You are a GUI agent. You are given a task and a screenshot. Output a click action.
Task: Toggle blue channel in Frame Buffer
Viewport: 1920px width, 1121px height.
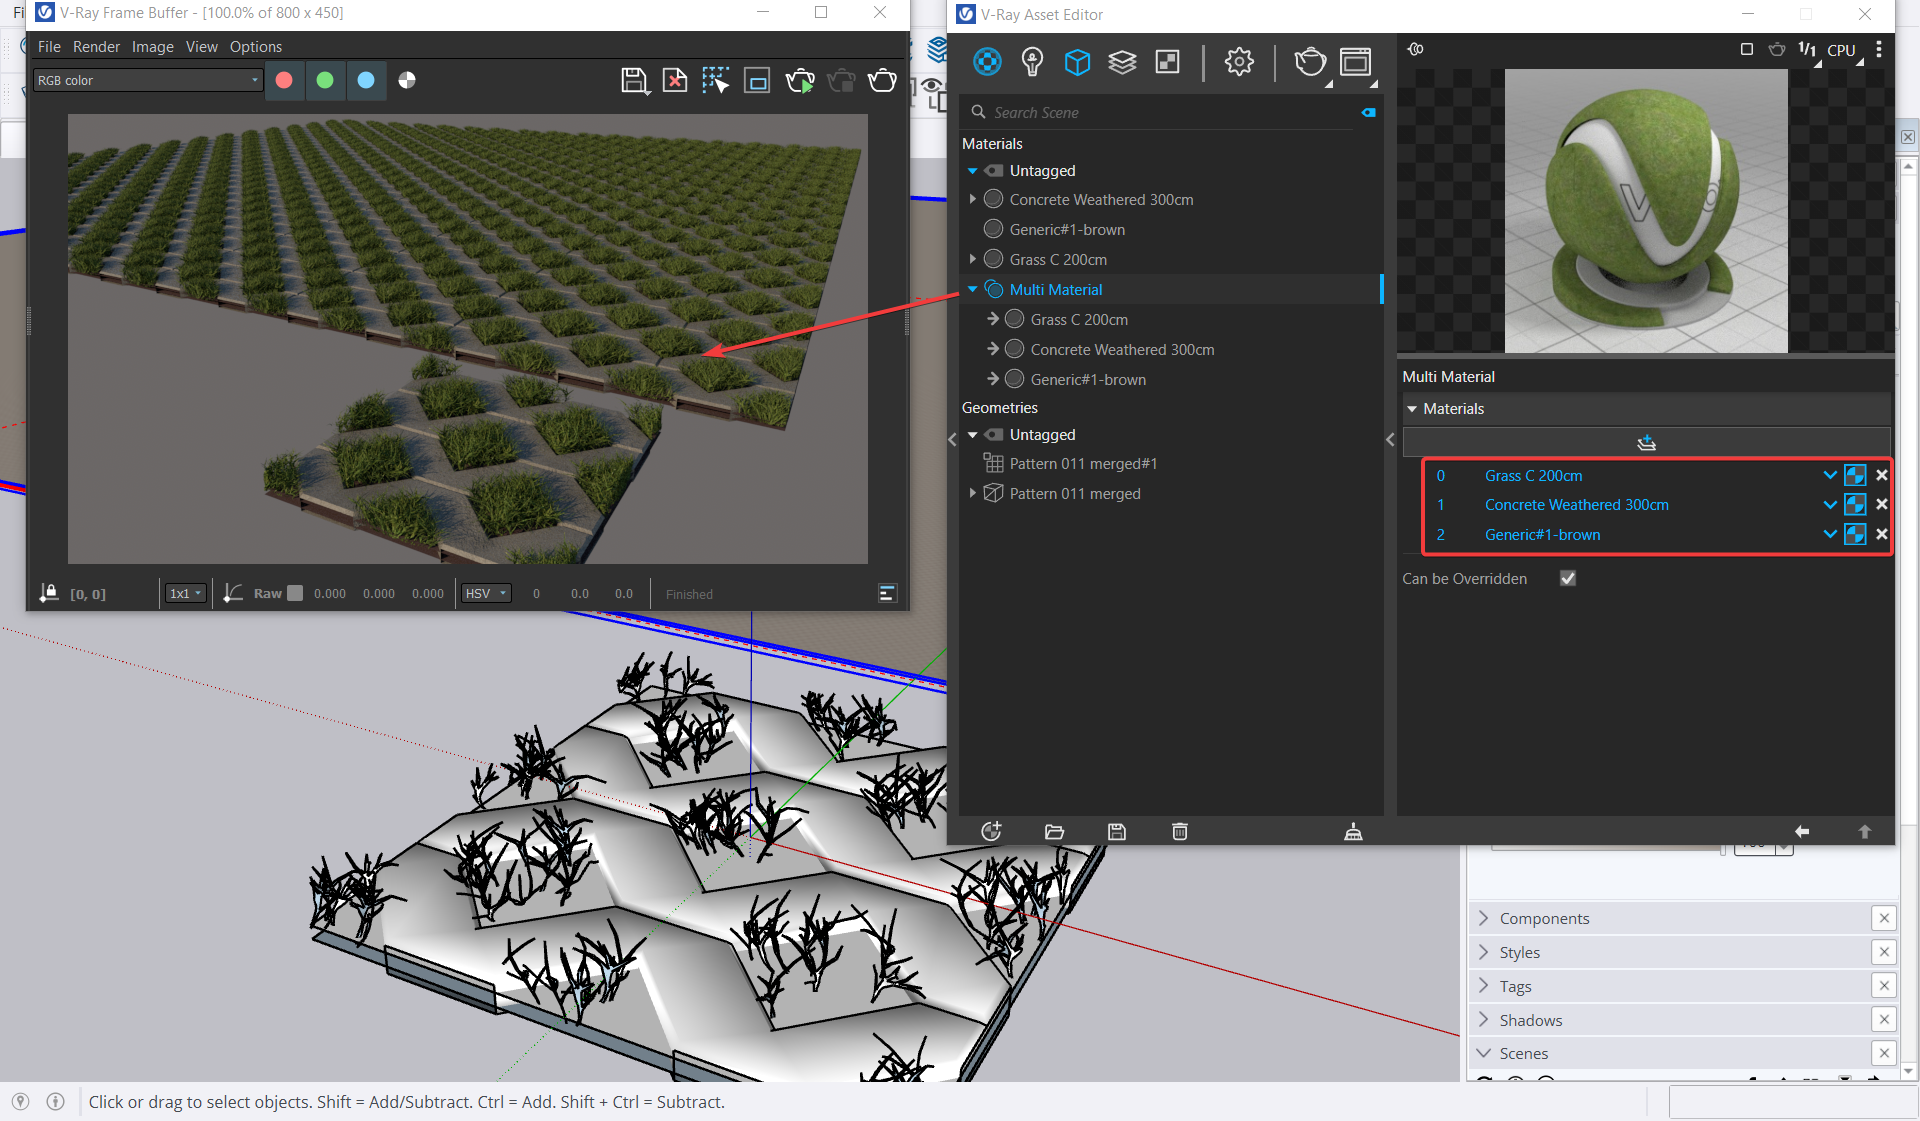(366, 80)
